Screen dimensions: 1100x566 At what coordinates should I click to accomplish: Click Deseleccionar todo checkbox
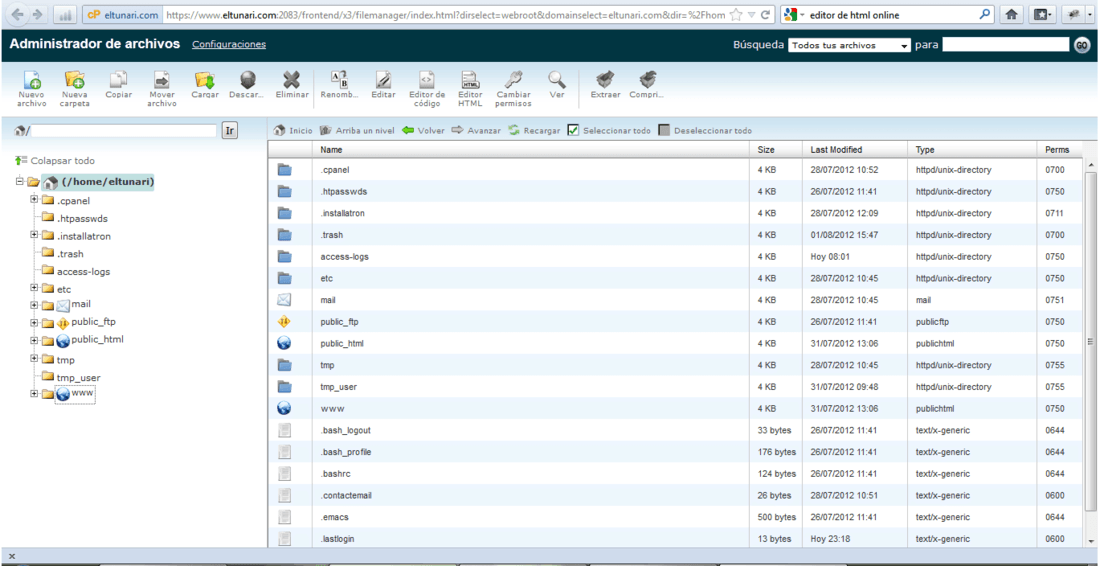664,130
